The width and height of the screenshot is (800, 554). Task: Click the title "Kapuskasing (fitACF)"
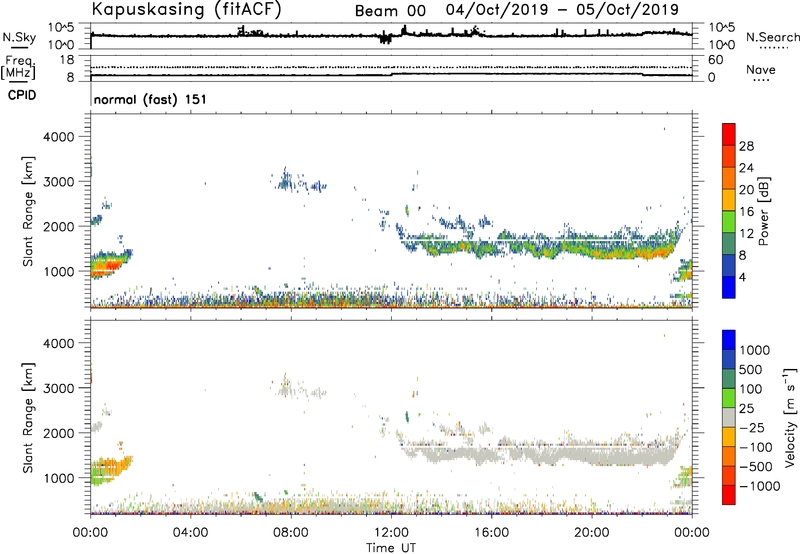tap(186, 9)
